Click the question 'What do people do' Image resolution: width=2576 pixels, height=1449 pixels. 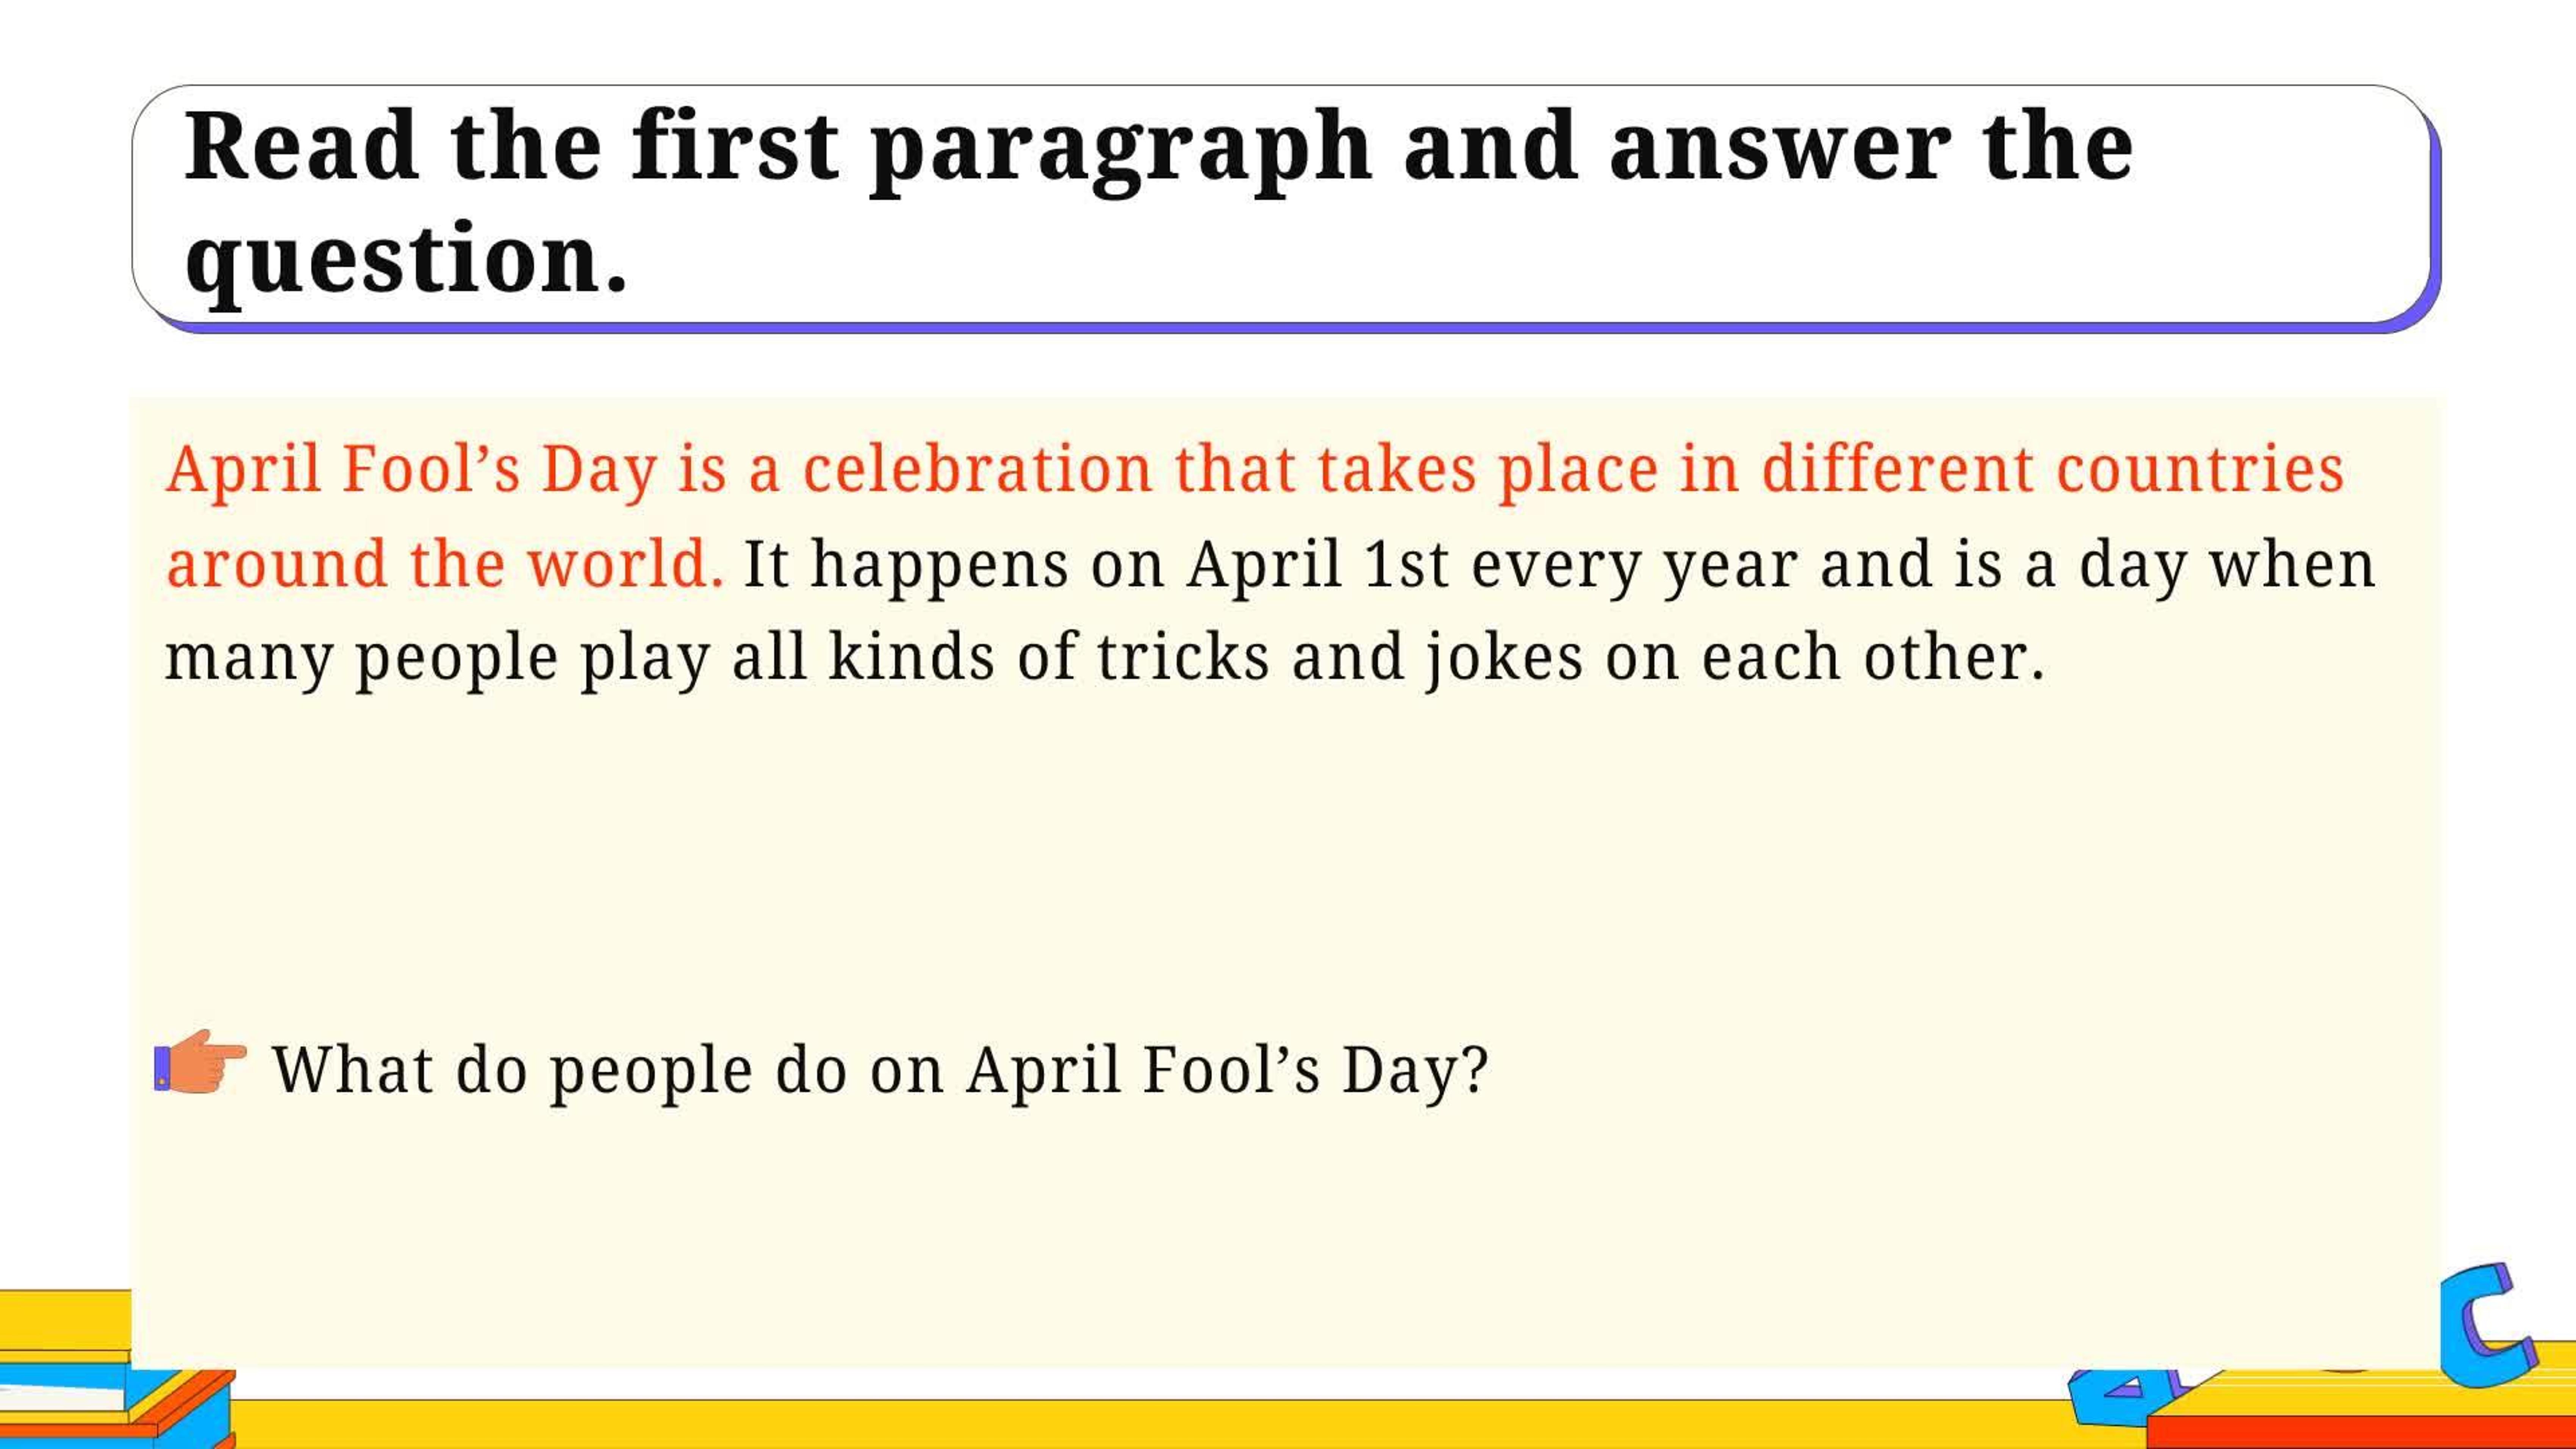560,1071
